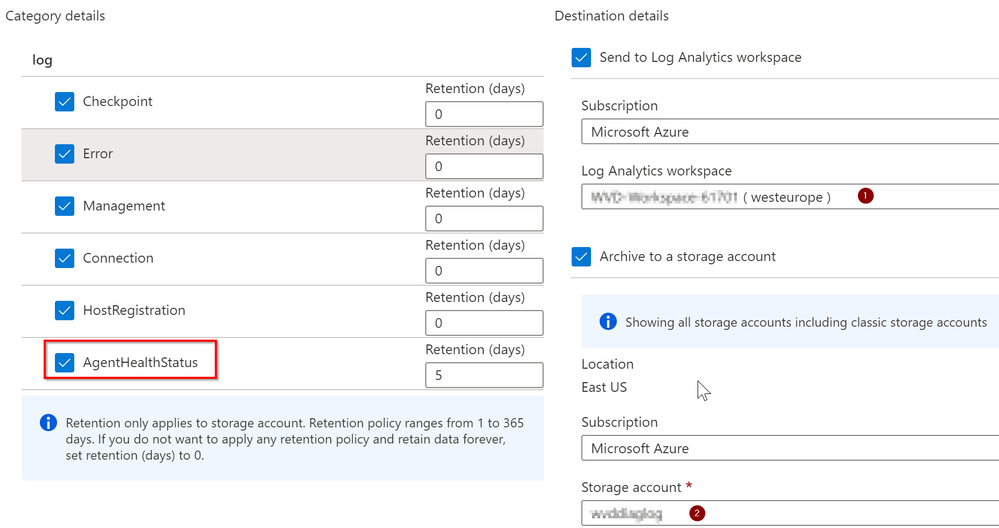Open the Log Analytics workspace dropdown

pos(789,197)
